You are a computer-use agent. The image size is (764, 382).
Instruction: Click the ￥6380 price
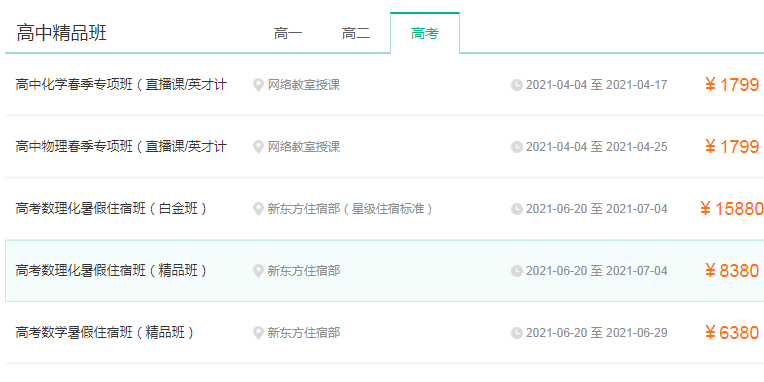[732, 333]
